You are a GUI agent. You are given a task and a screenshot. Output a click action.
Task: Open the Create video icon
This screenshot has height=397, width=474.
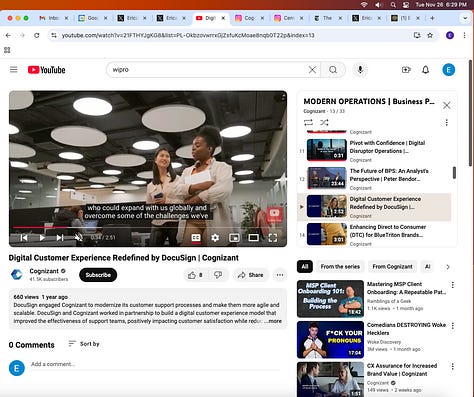[x=406, y=70]
